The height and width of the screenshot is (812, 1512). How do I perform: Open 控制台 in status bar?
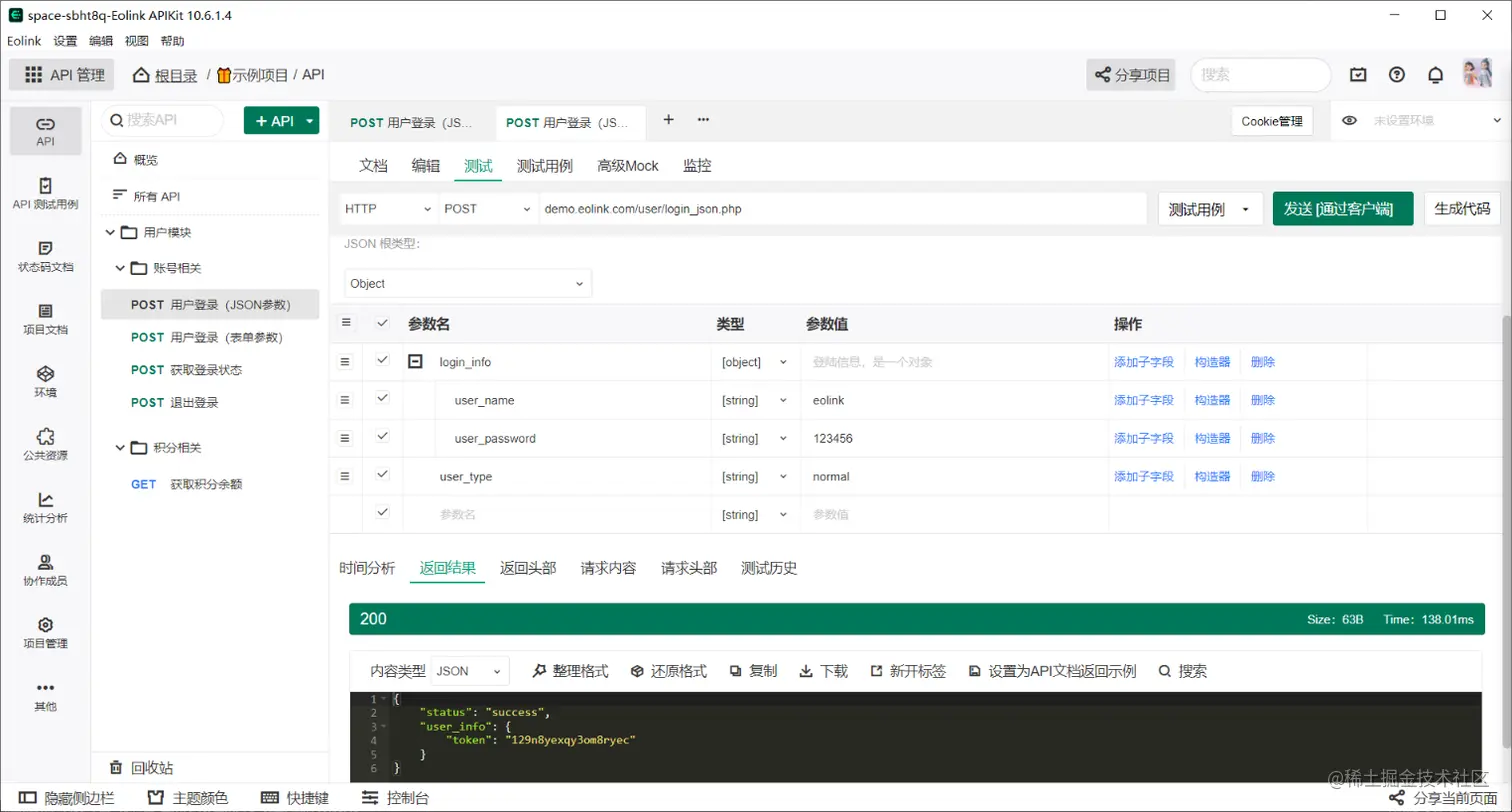[395, 798]
